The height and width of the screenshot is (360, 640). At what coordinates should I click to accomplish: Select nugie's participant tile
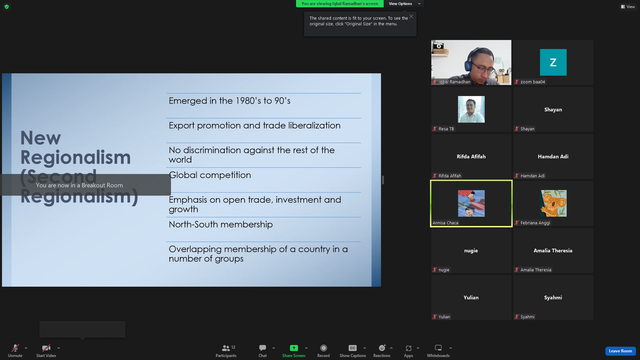point(471,250)
